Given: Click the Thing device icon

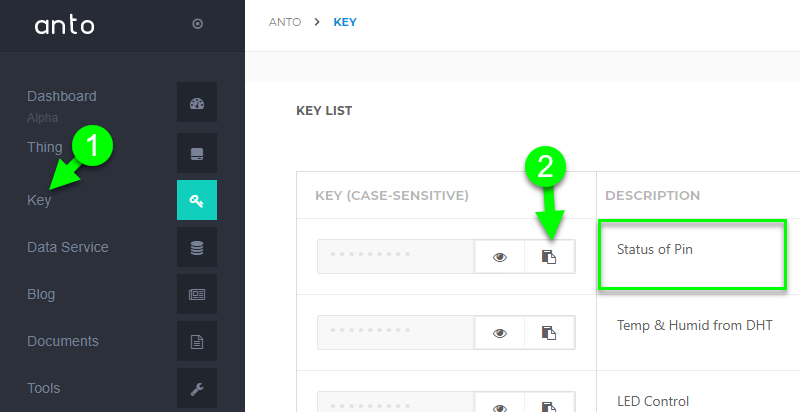Looking at the screenshot, I should click(197, 153).
